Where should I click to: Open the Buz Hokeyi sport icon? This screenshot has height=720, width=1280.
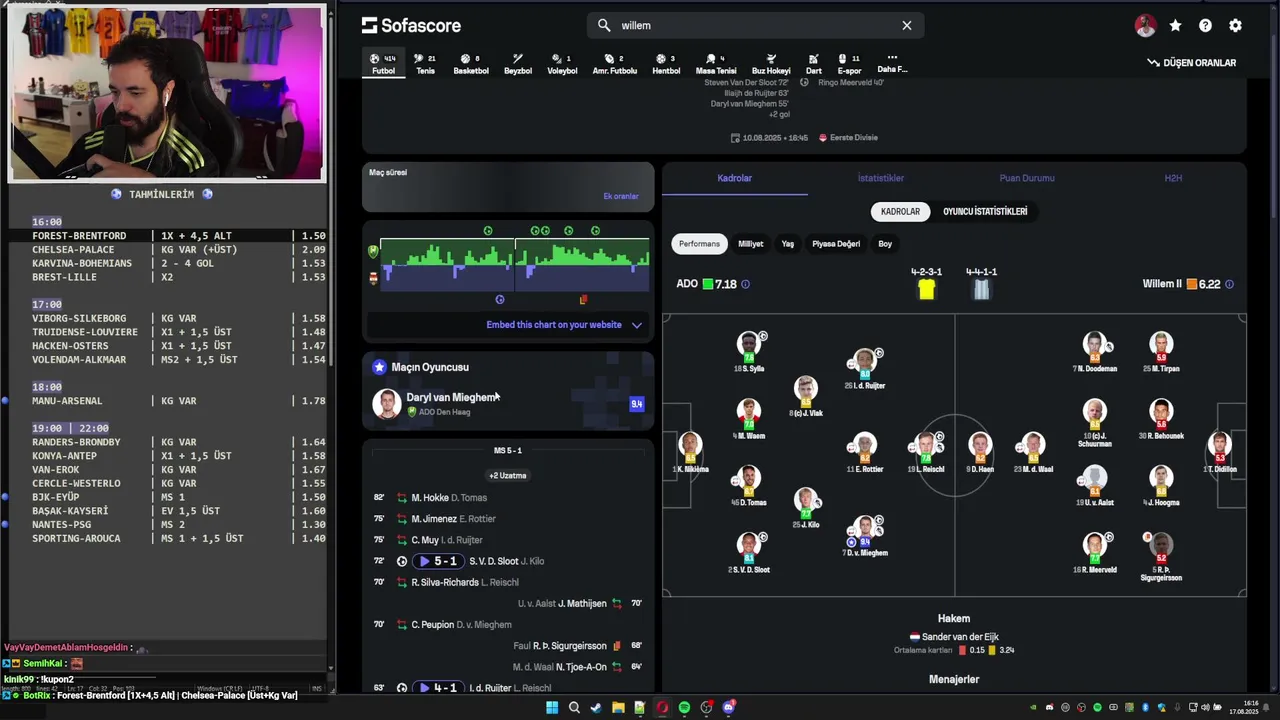tap(771, 64)
